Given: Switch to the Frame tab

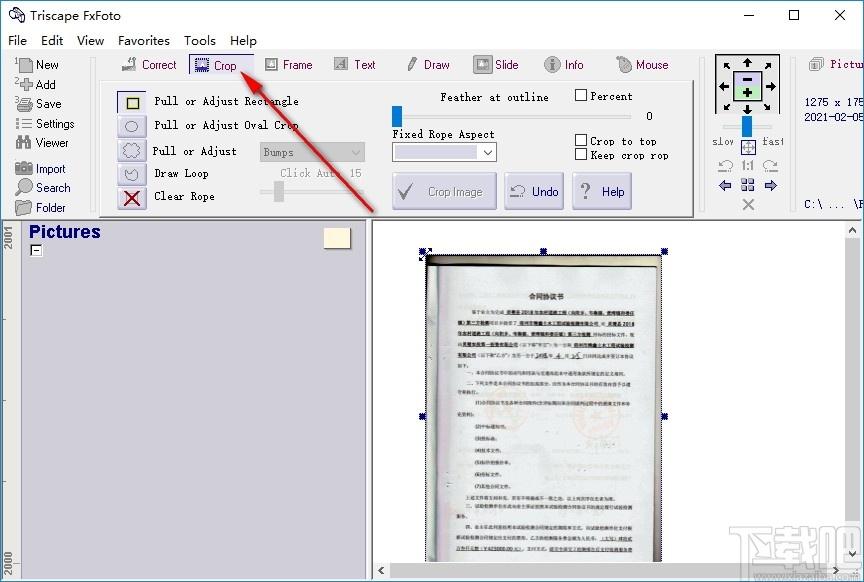Looking at the screenshot, I should [289, 64].
